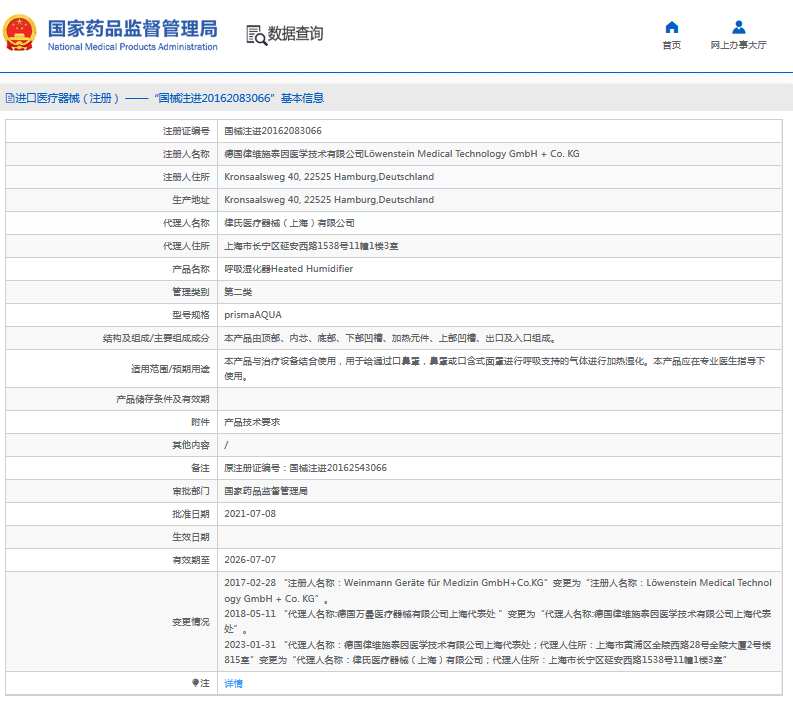
Task: Select the 生产地址 Kronsaalsweg address value
Action: tap(329, 200)
